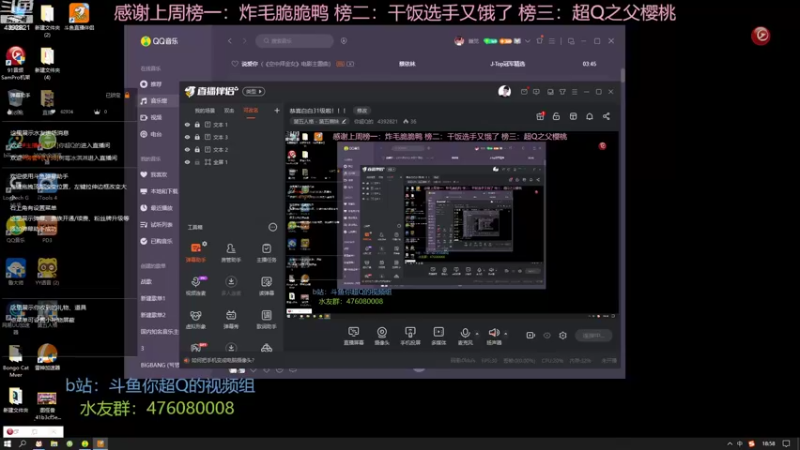The height and width of the screenshot is (450, 800).
Task: Open 我喜欢 in QQ音乐 sidebar
Action: [x=154, y=174]
